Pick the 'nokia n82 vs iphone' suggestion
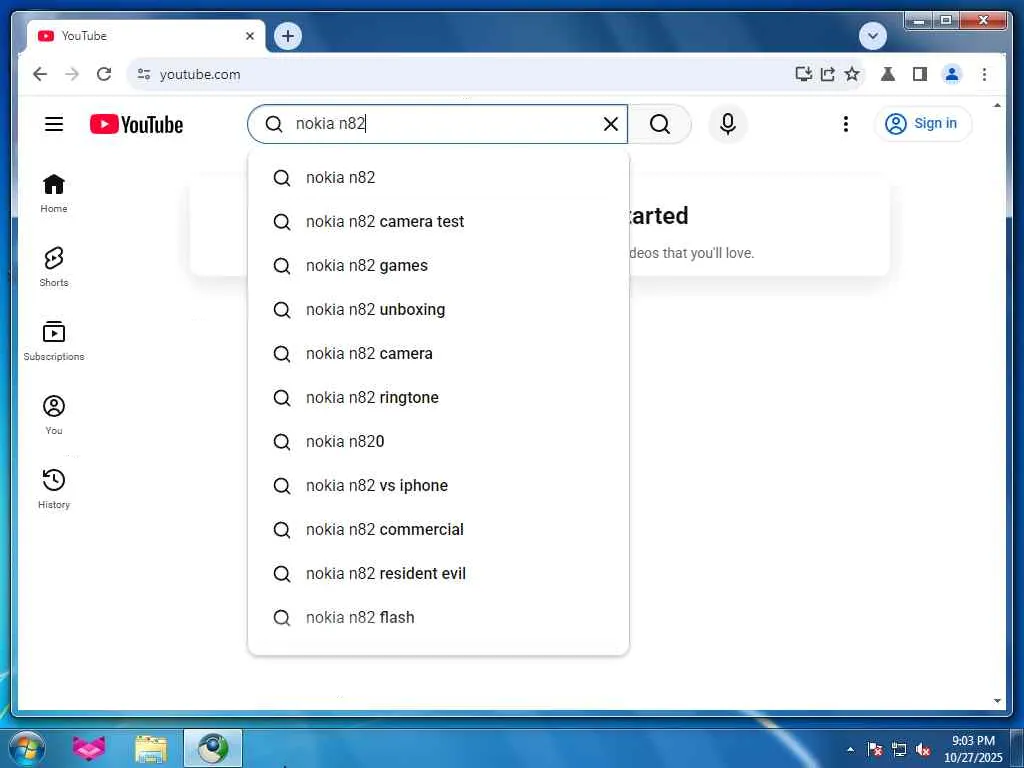This screenshot has width=1024, height=768. 438,486
